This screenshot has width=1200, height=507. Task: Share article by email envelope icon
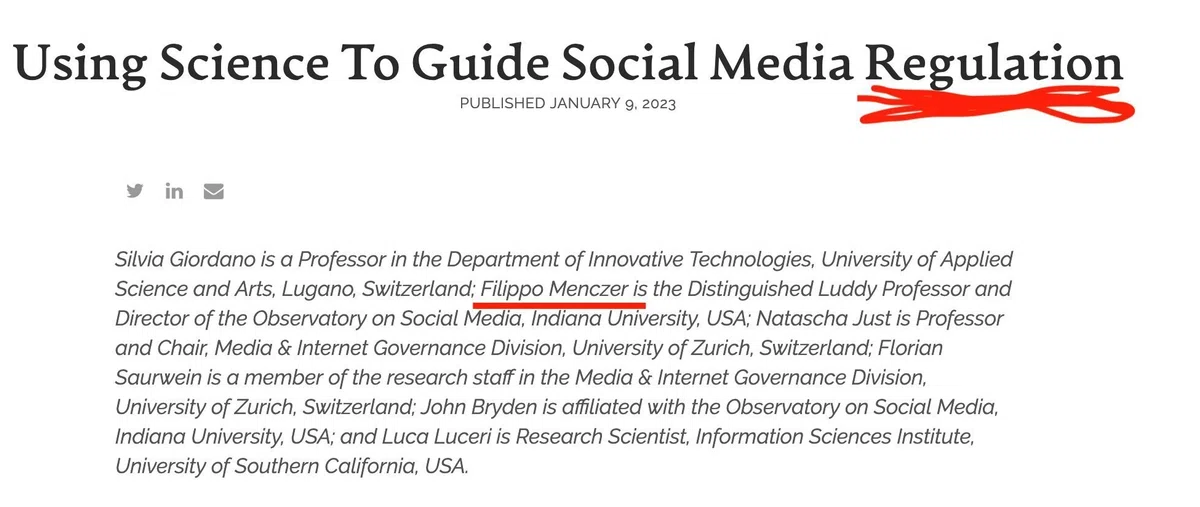[x=213, y=190]
